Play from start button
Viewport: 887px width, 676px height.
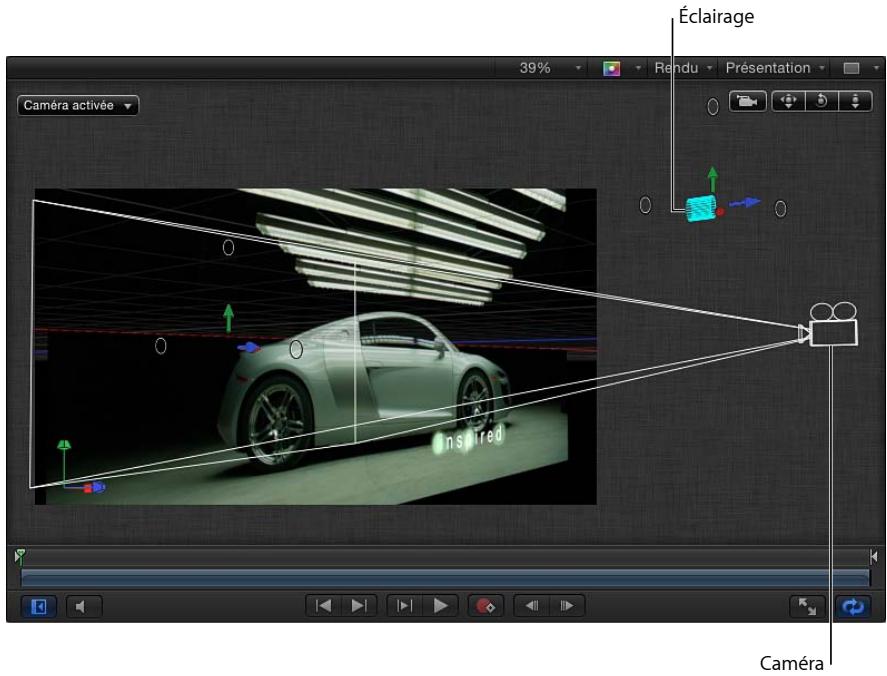(x=404, y=606)
